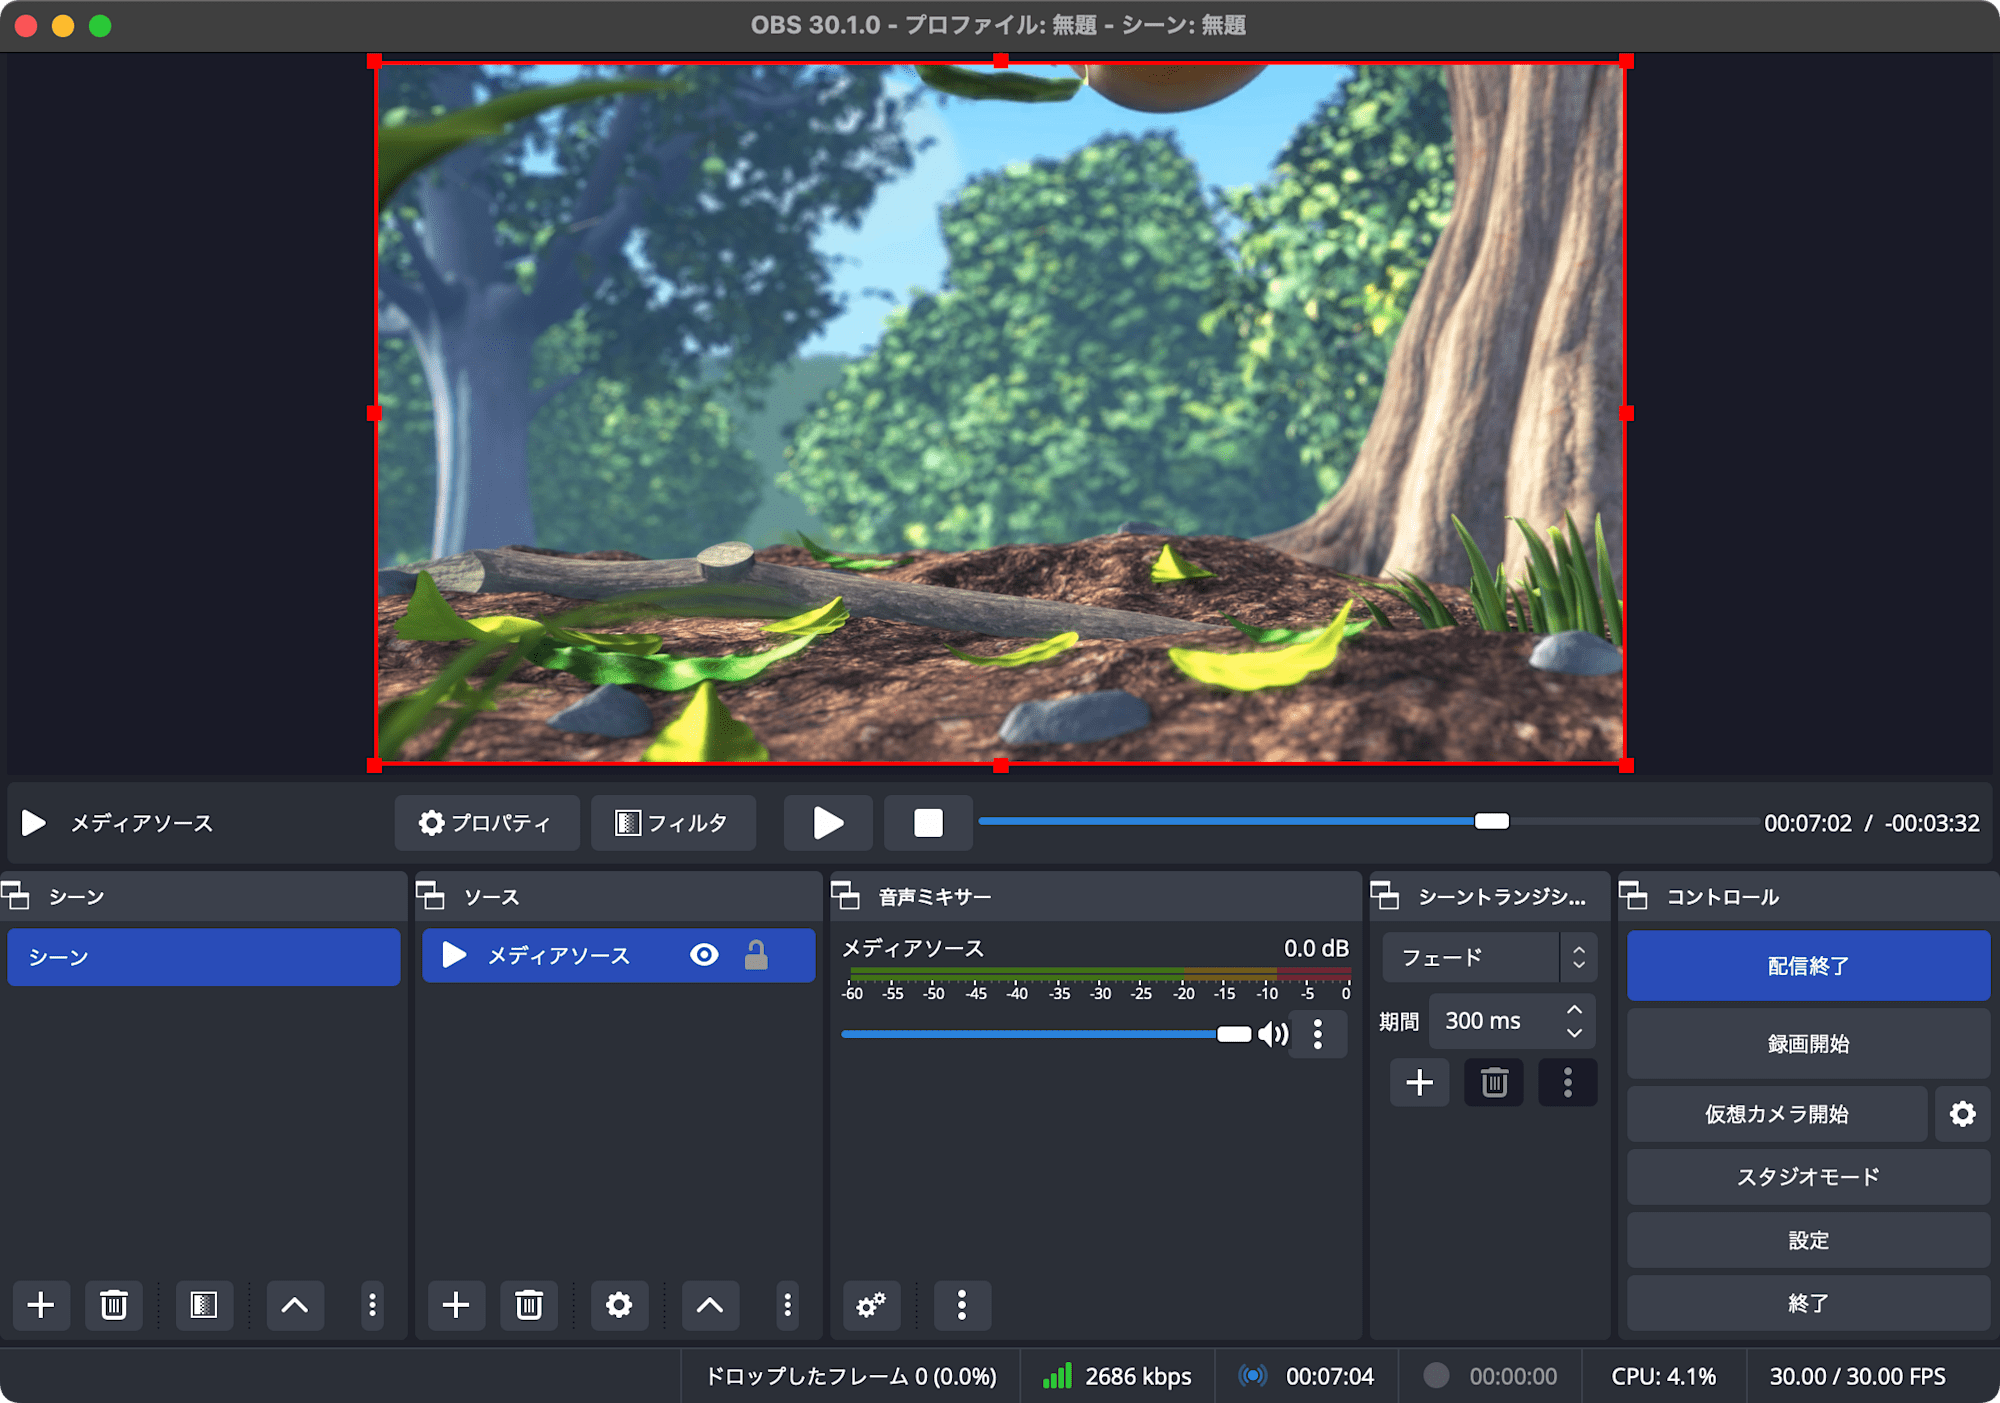Image resolution: width=2000 pixels, height=1403 pixels.
Task: Click the 30.00 / 30.00 FPS status
Action: click(1857, 1376)
